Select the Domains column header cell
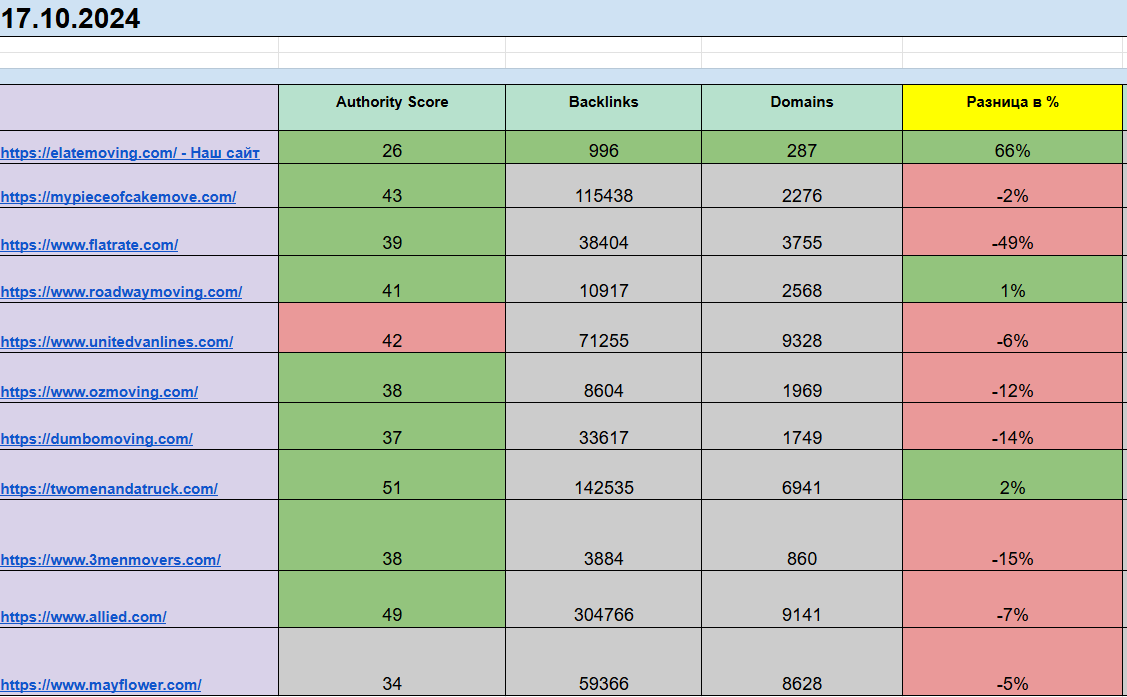 coord(802,107)
